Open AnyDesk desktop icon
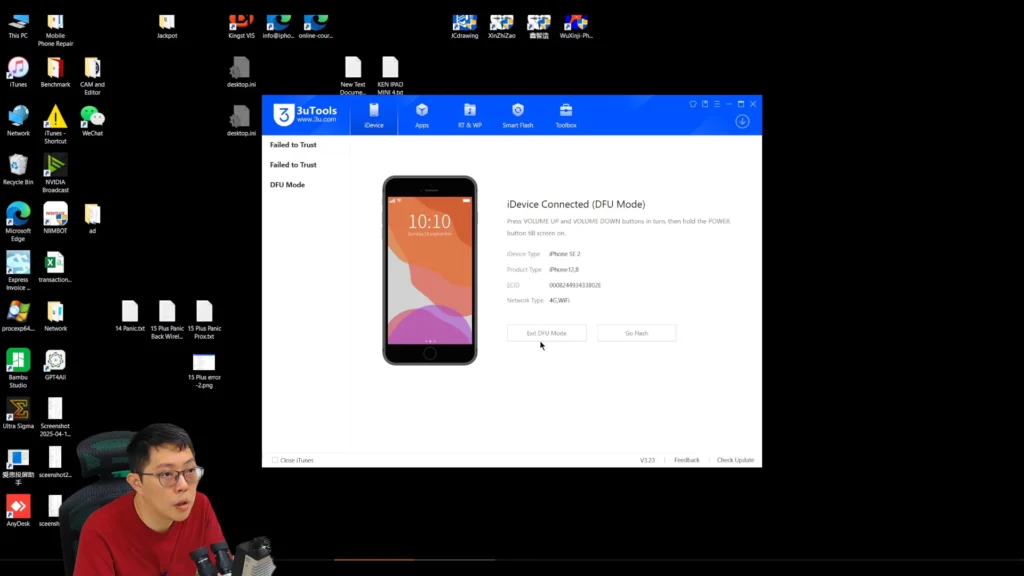The height and width of the screenshot is (576, 1024). tap(18, 511)
